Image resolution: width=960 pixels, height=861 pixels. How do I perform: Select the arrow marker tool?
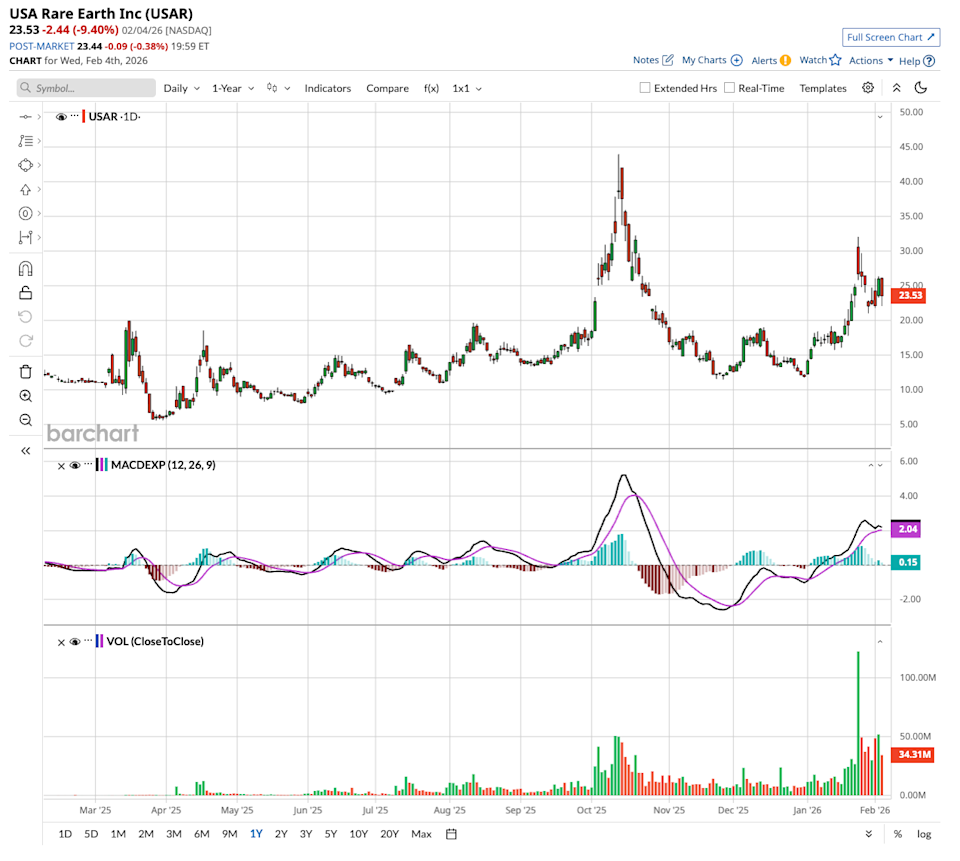(25, 189)
